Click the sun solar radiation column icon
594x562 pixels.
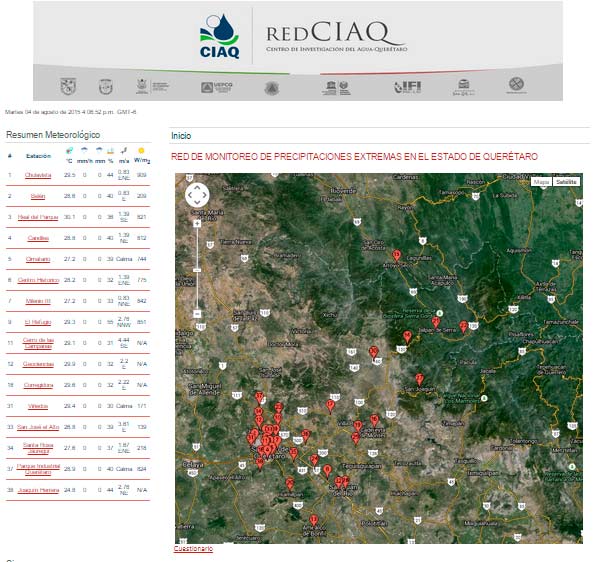141,151
